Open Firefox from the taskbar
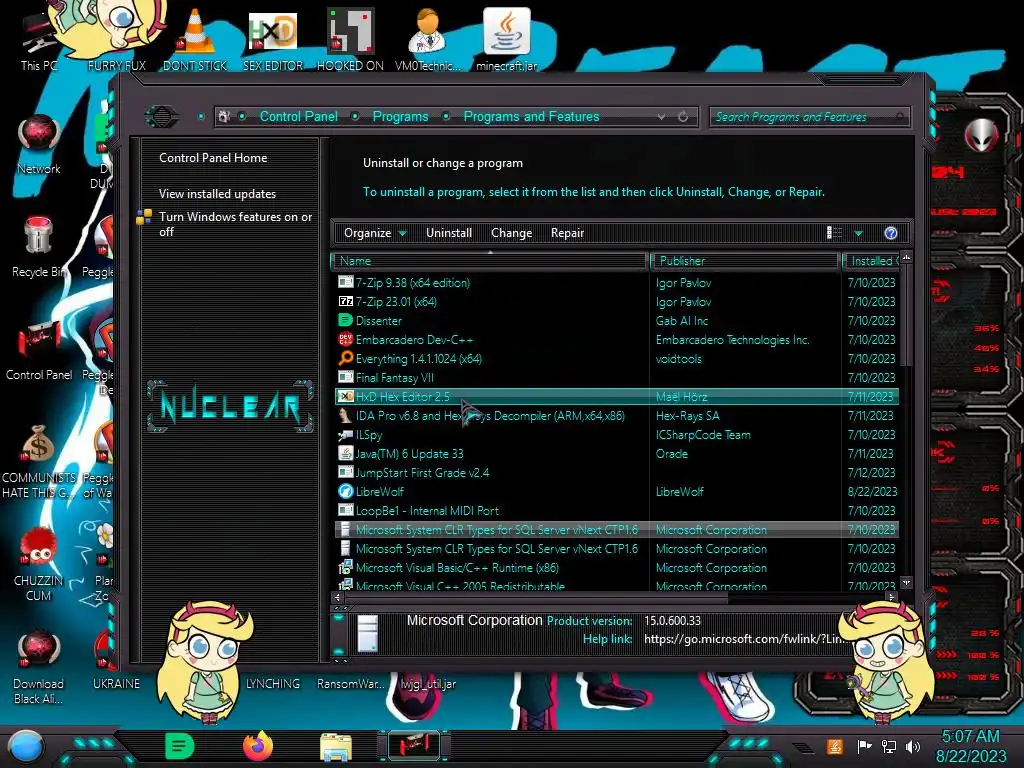 [x=257, y=746]
